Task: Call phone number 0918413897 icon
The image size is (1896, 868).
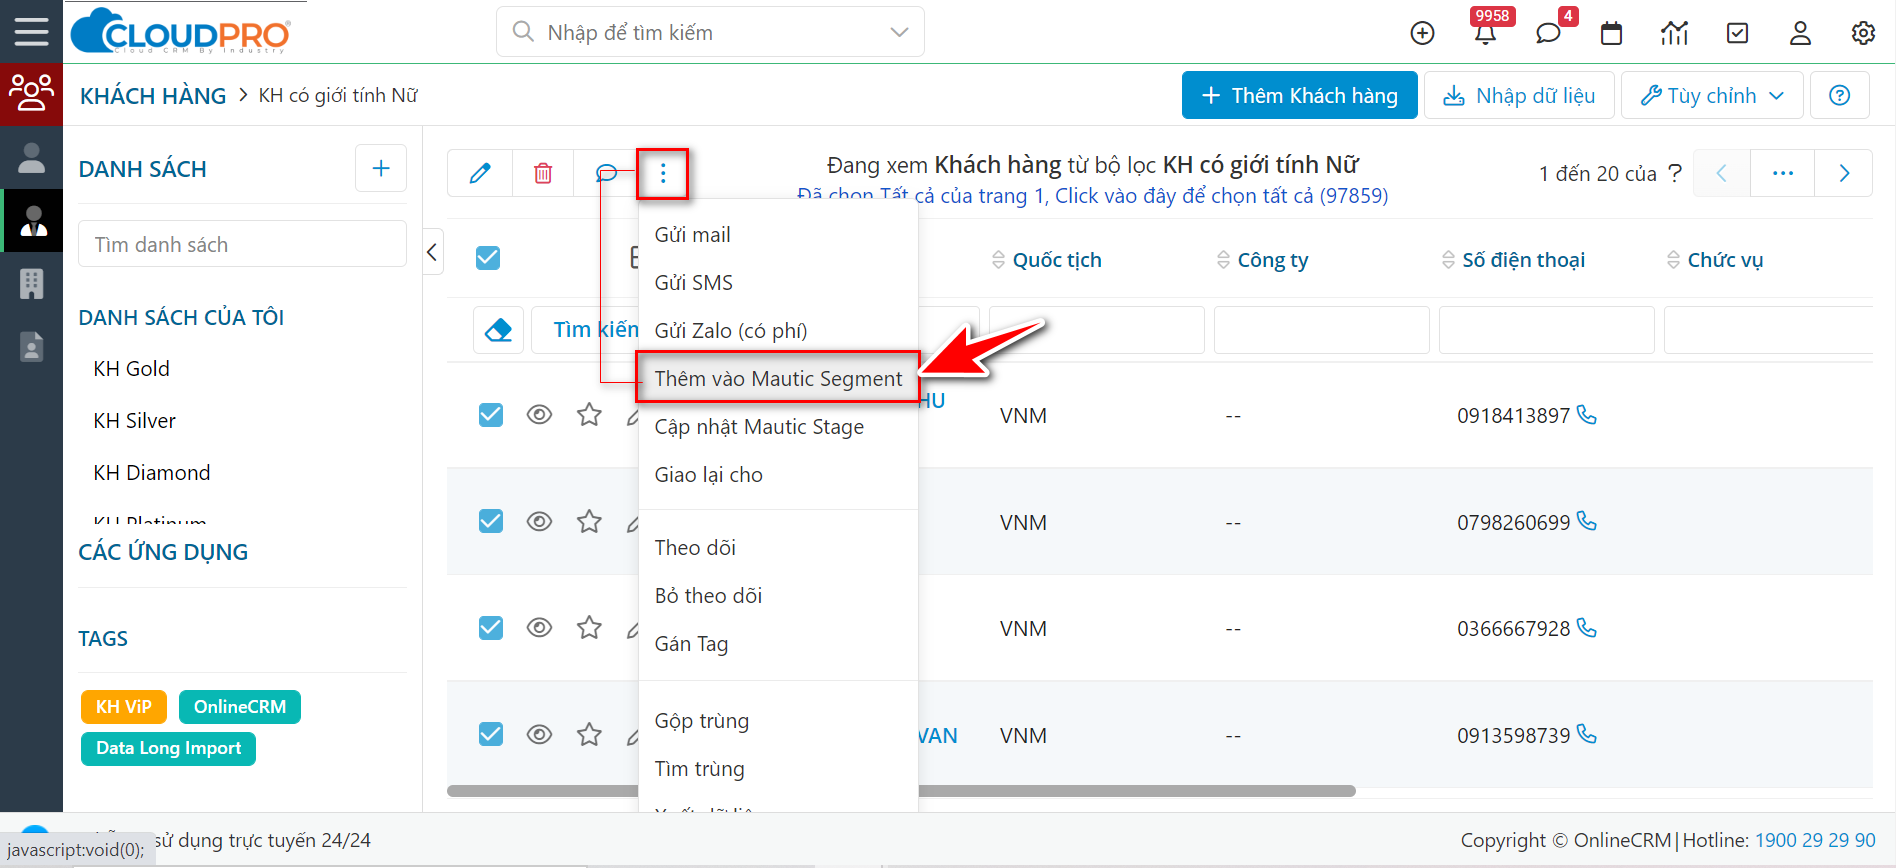Action: (x=1587, y=414)
